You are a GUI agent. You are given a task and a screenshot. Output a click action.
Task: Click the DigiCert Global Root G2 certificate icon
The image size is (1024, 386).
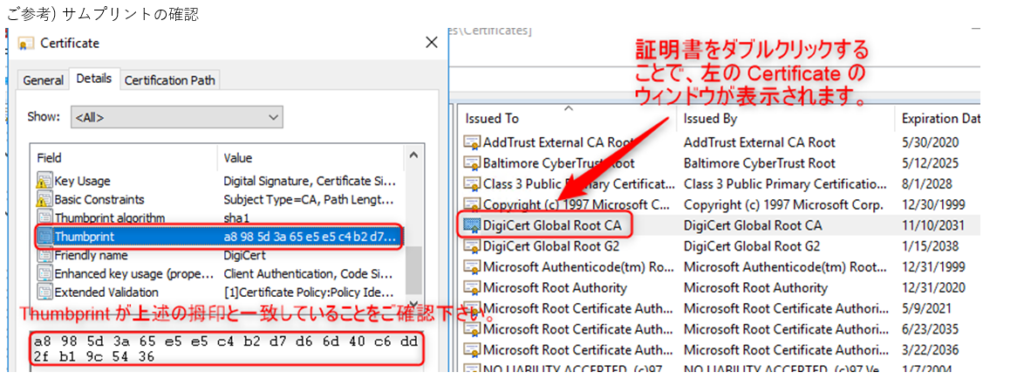click(472, 246)
